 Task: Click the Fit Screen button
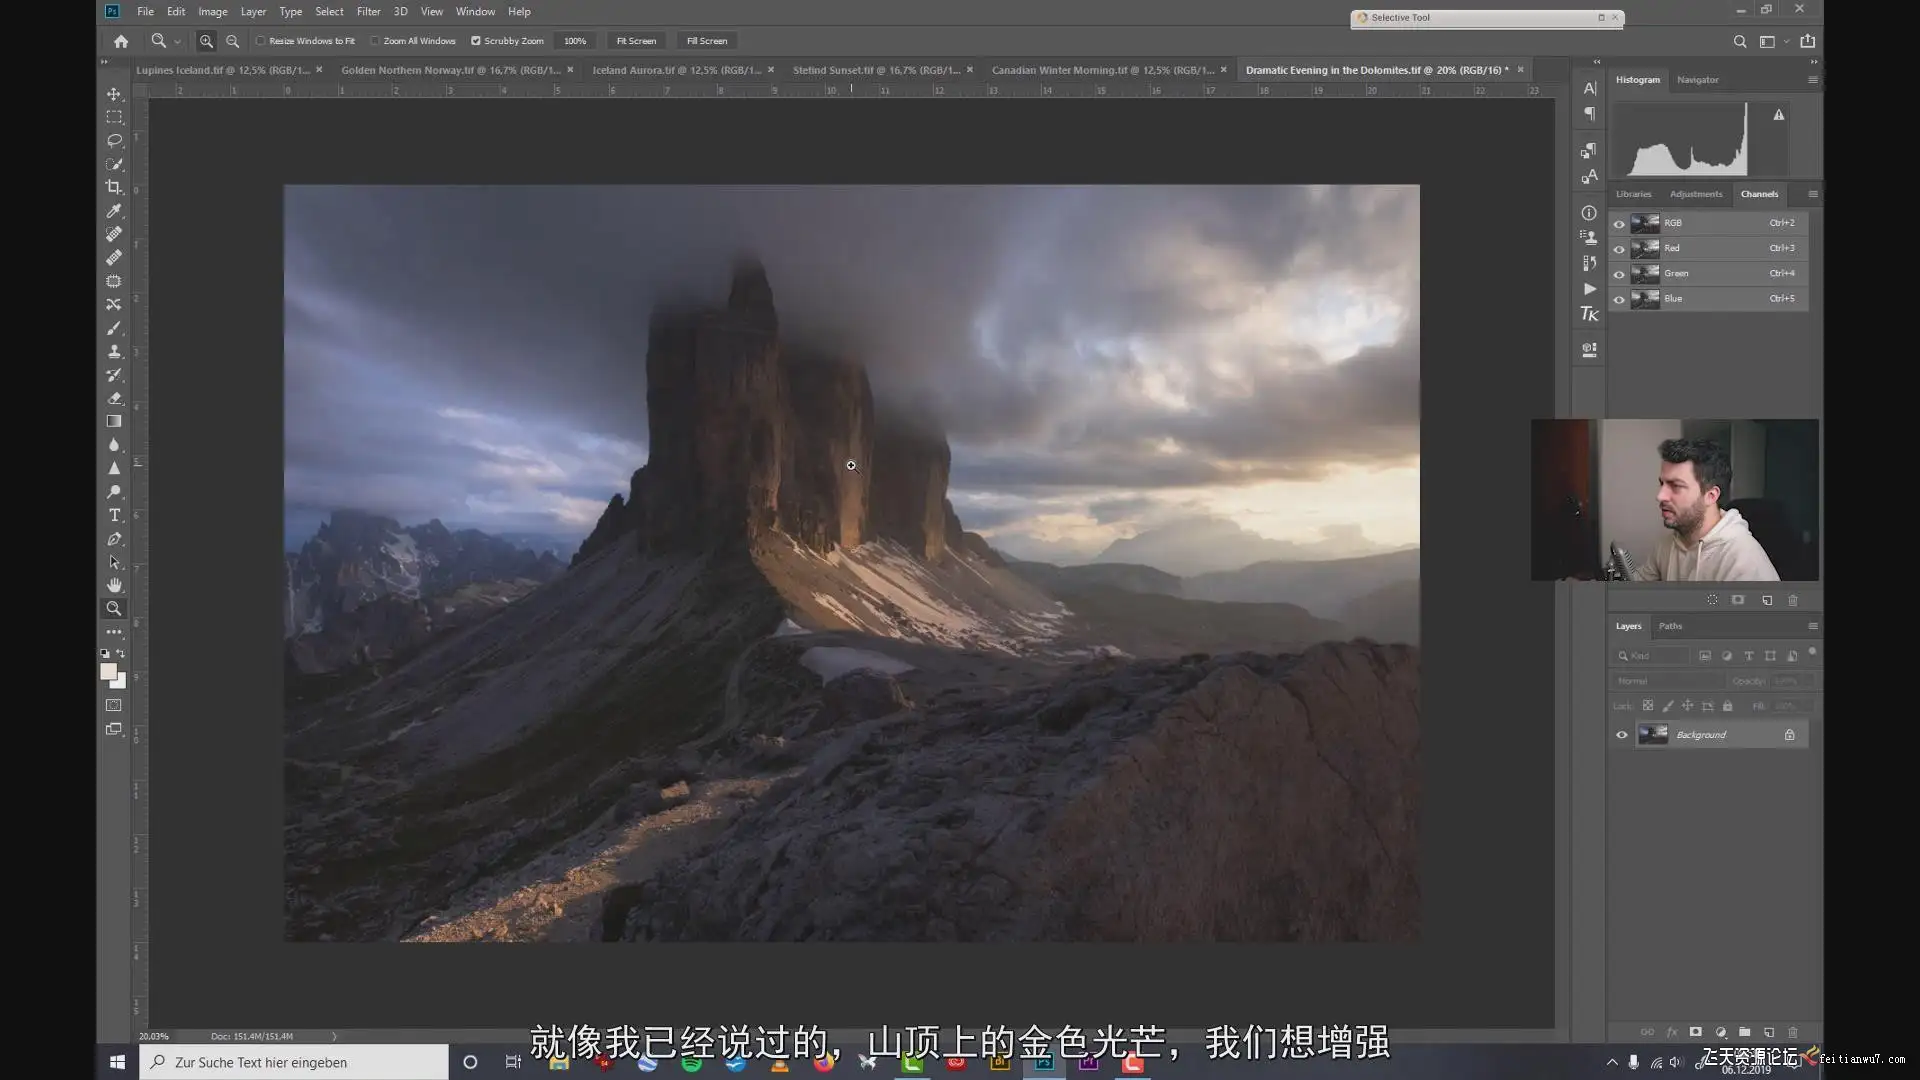[636, 41]
